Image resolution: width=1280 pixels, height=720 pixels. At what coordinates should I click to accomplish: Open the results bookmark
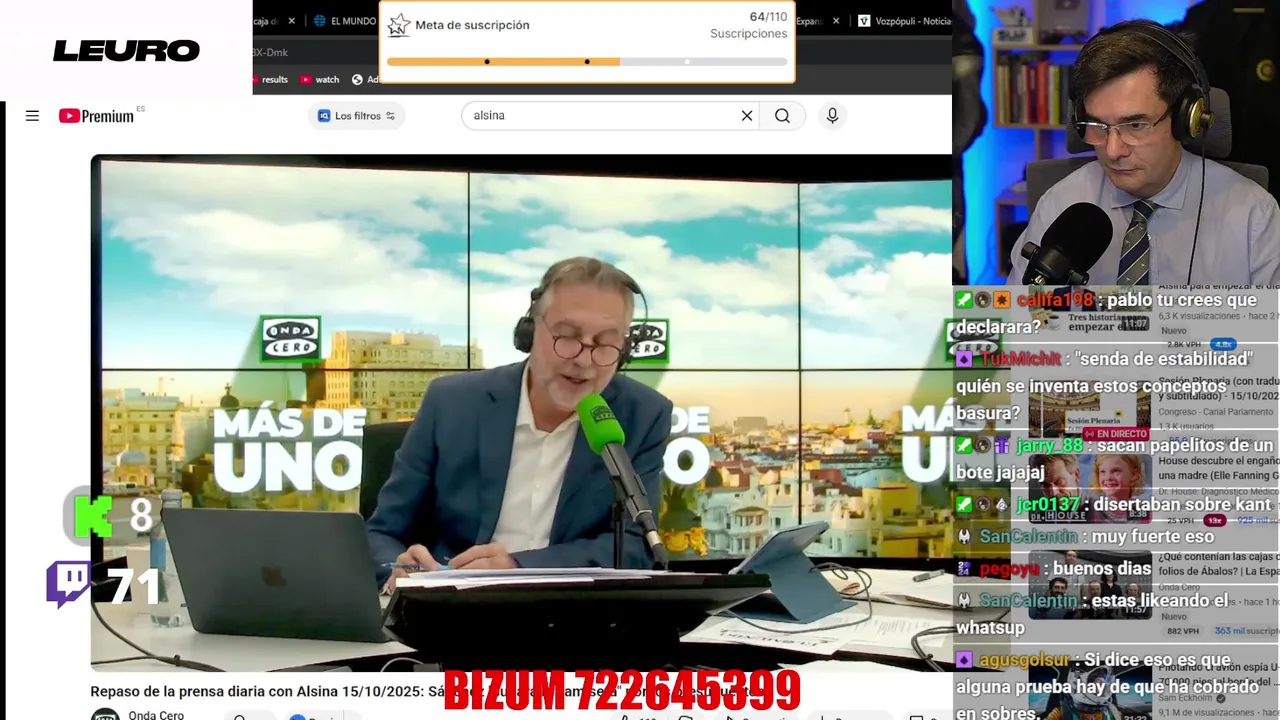(270, 80)
